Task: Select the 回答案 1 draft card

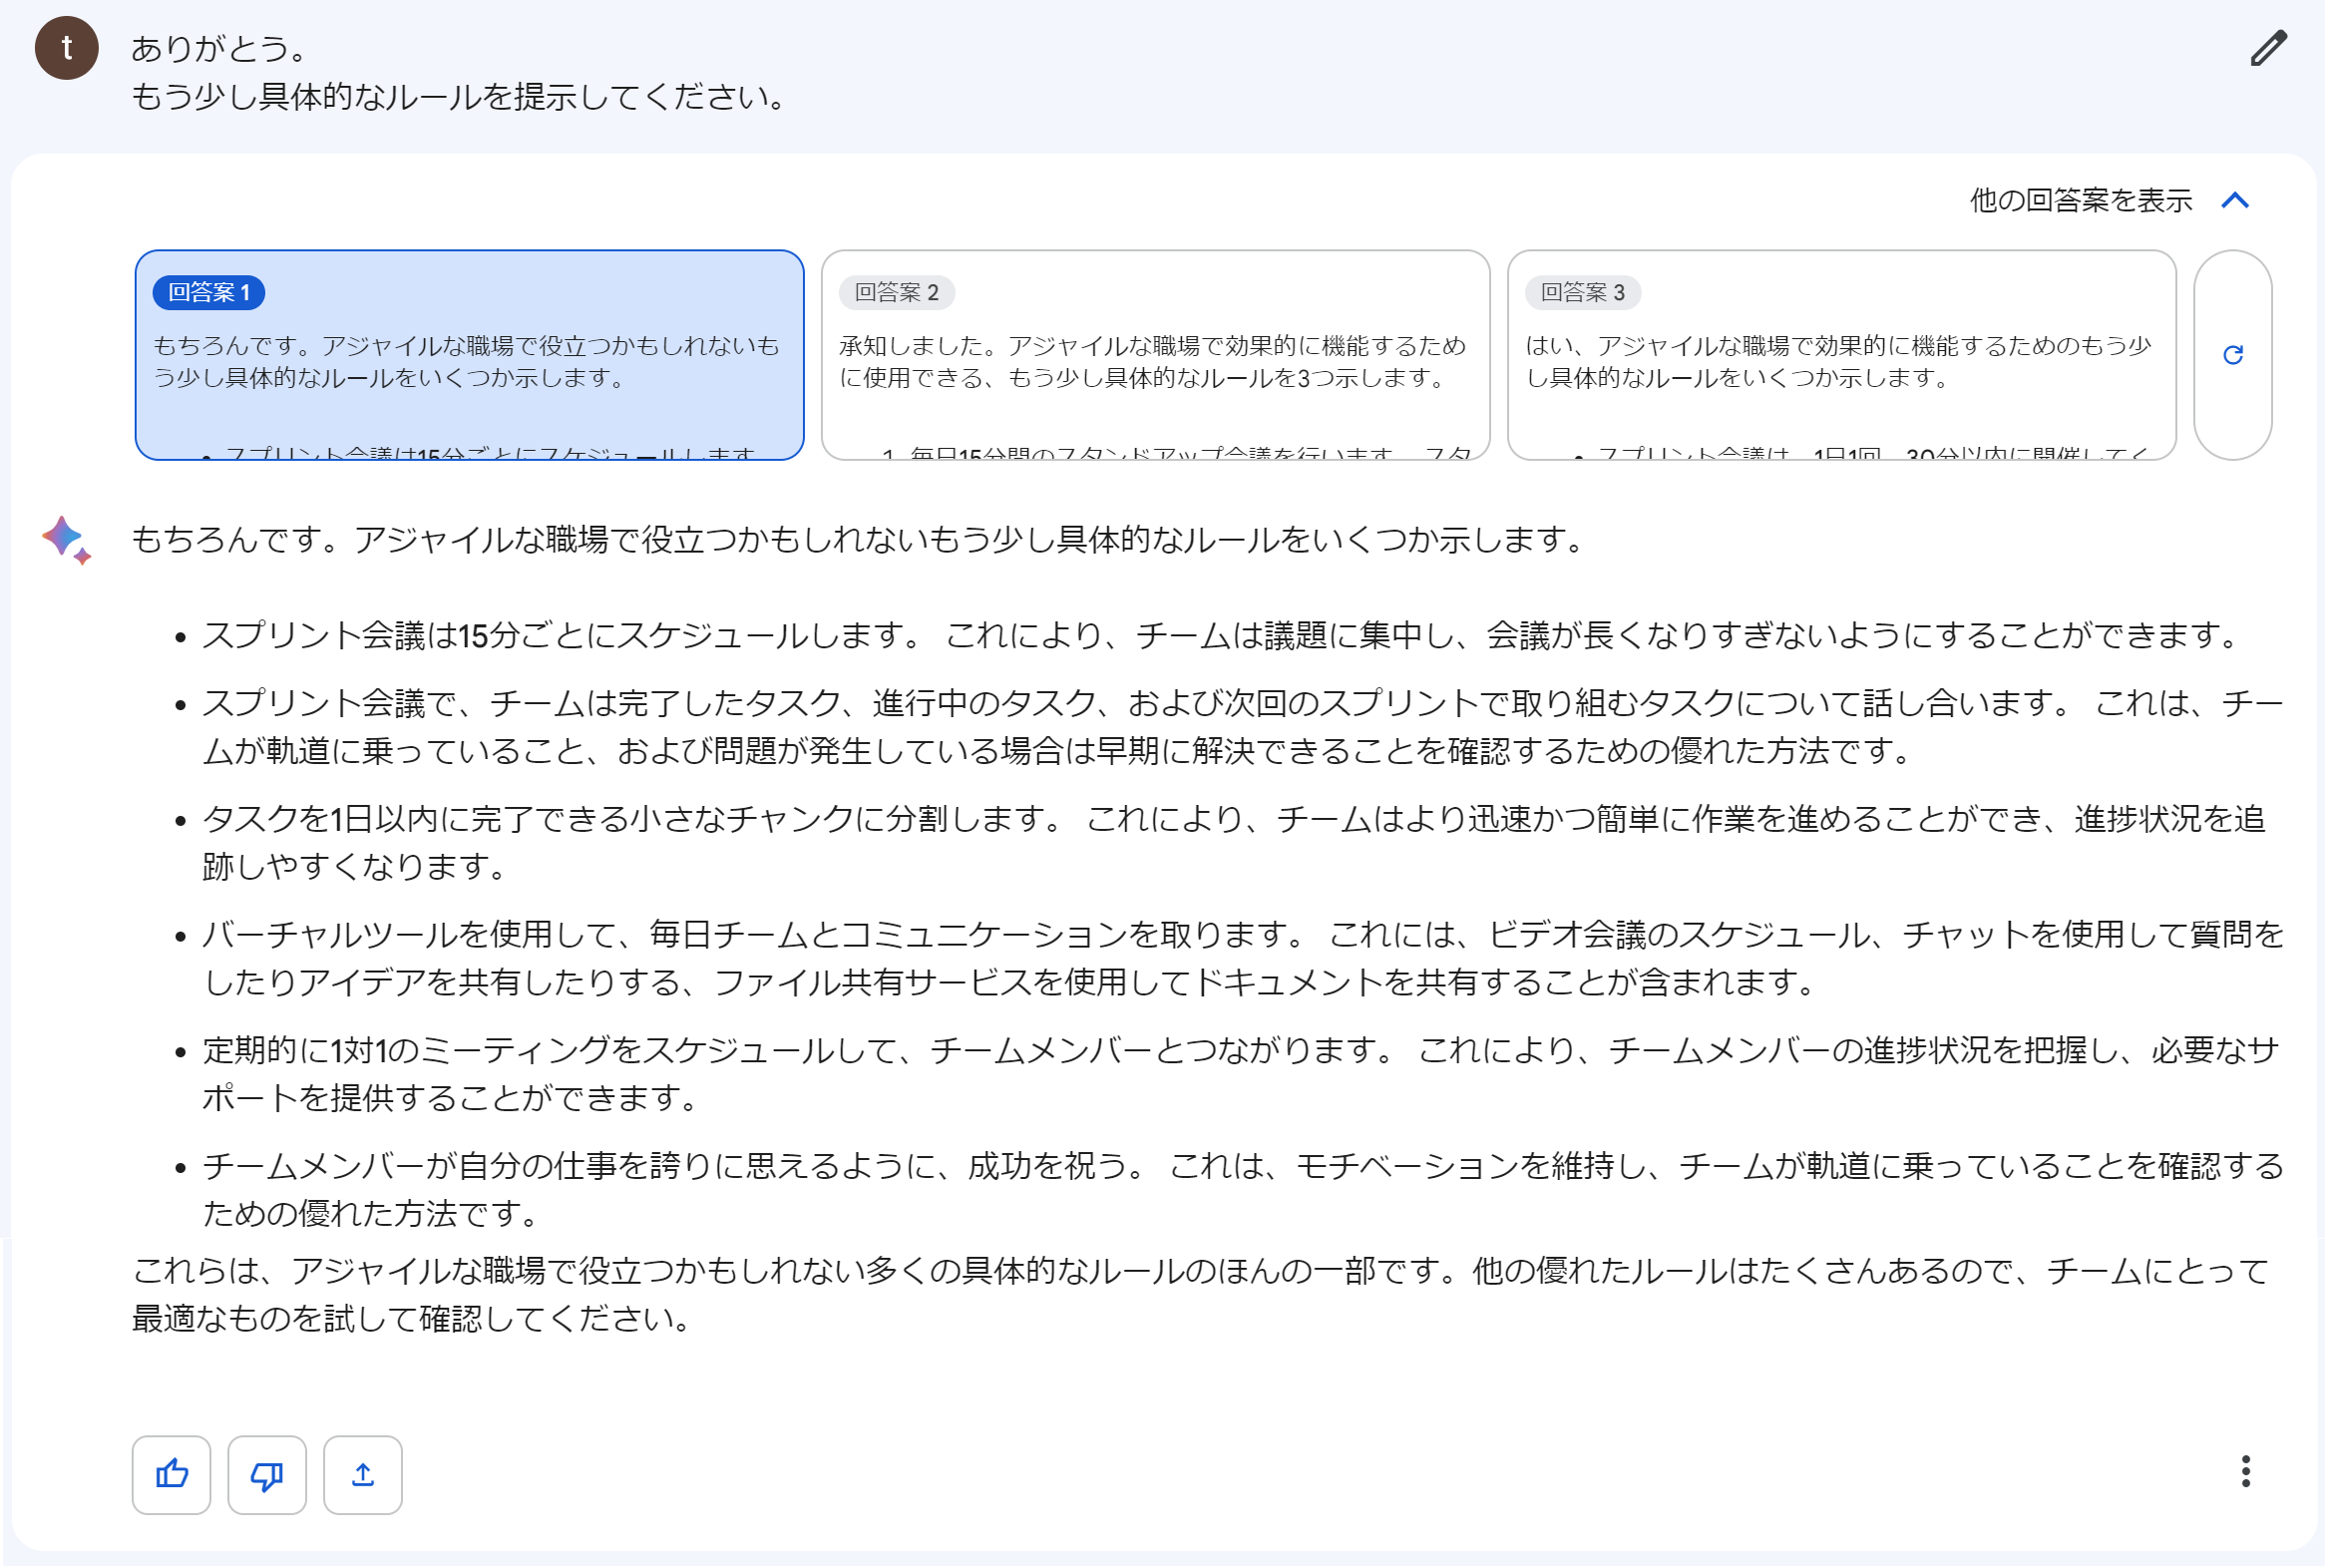Action: pos(470,355)
